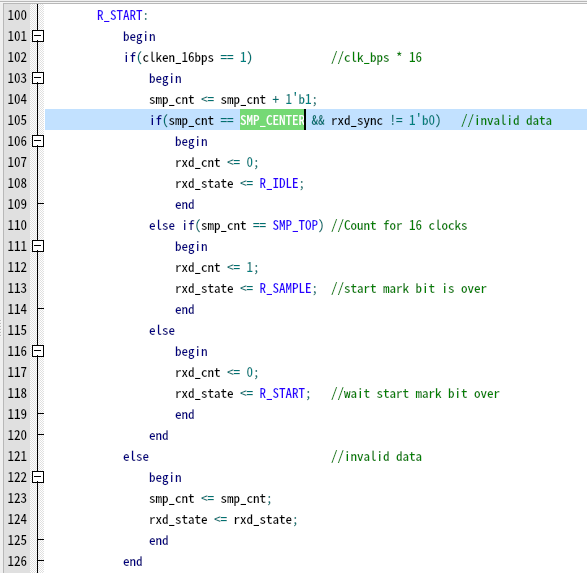Click the else keyword on line 121
This screenshot has height=573, width=587.
(x=136, y=457)
